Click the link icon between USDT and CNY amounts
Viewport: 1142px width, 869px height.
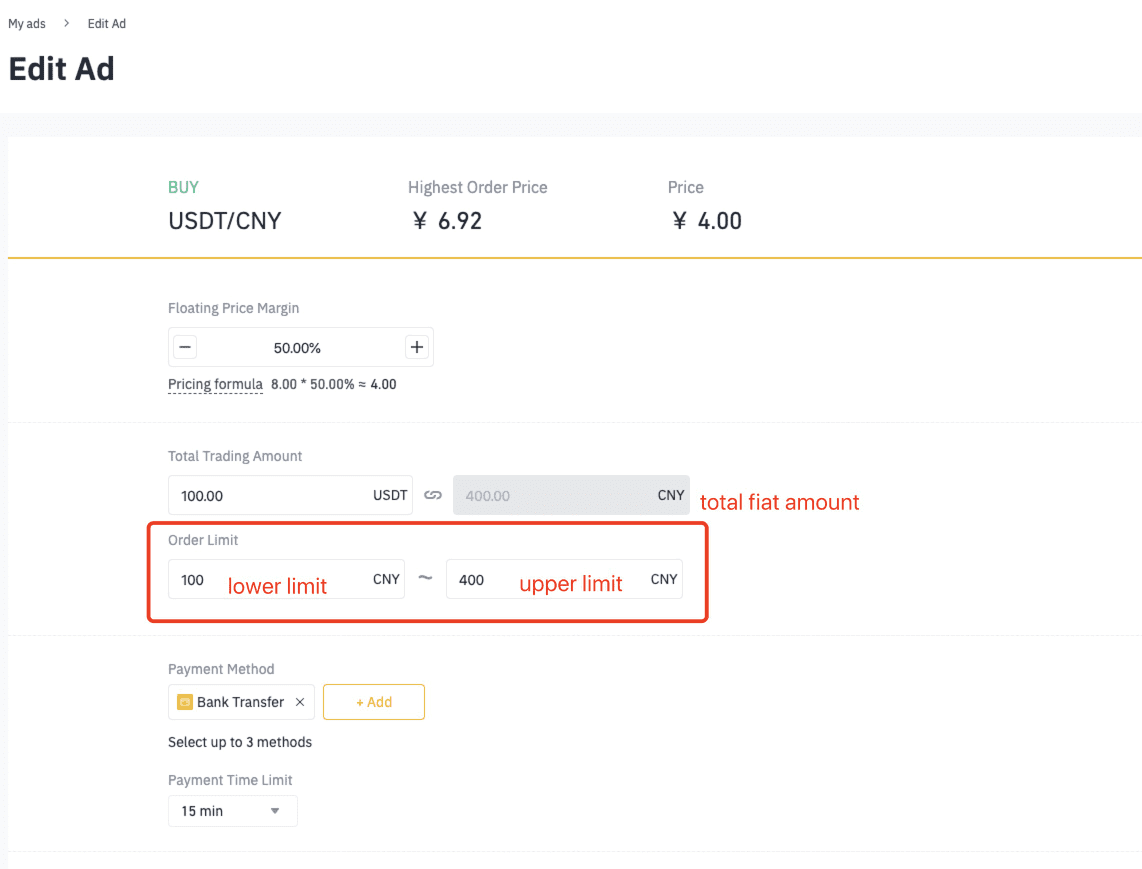click(x=433, y=495)
